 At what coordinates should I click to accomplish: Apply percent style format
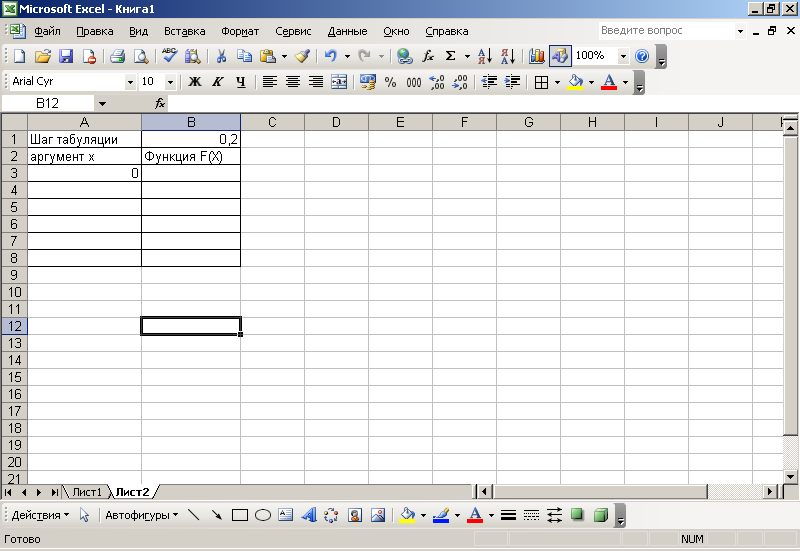coord(390,82)
